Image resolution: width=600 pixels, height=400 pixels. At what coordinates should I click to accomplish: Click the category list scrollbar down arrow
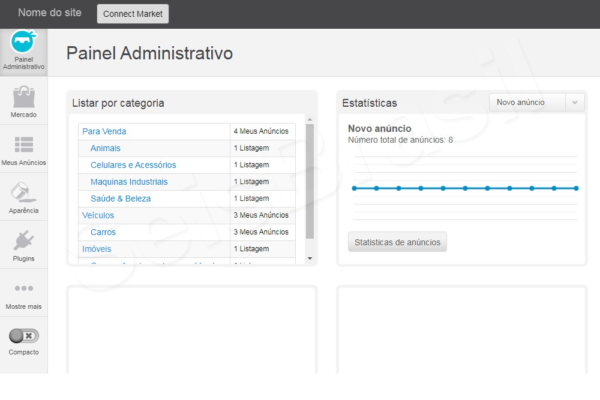pos(309,259)
